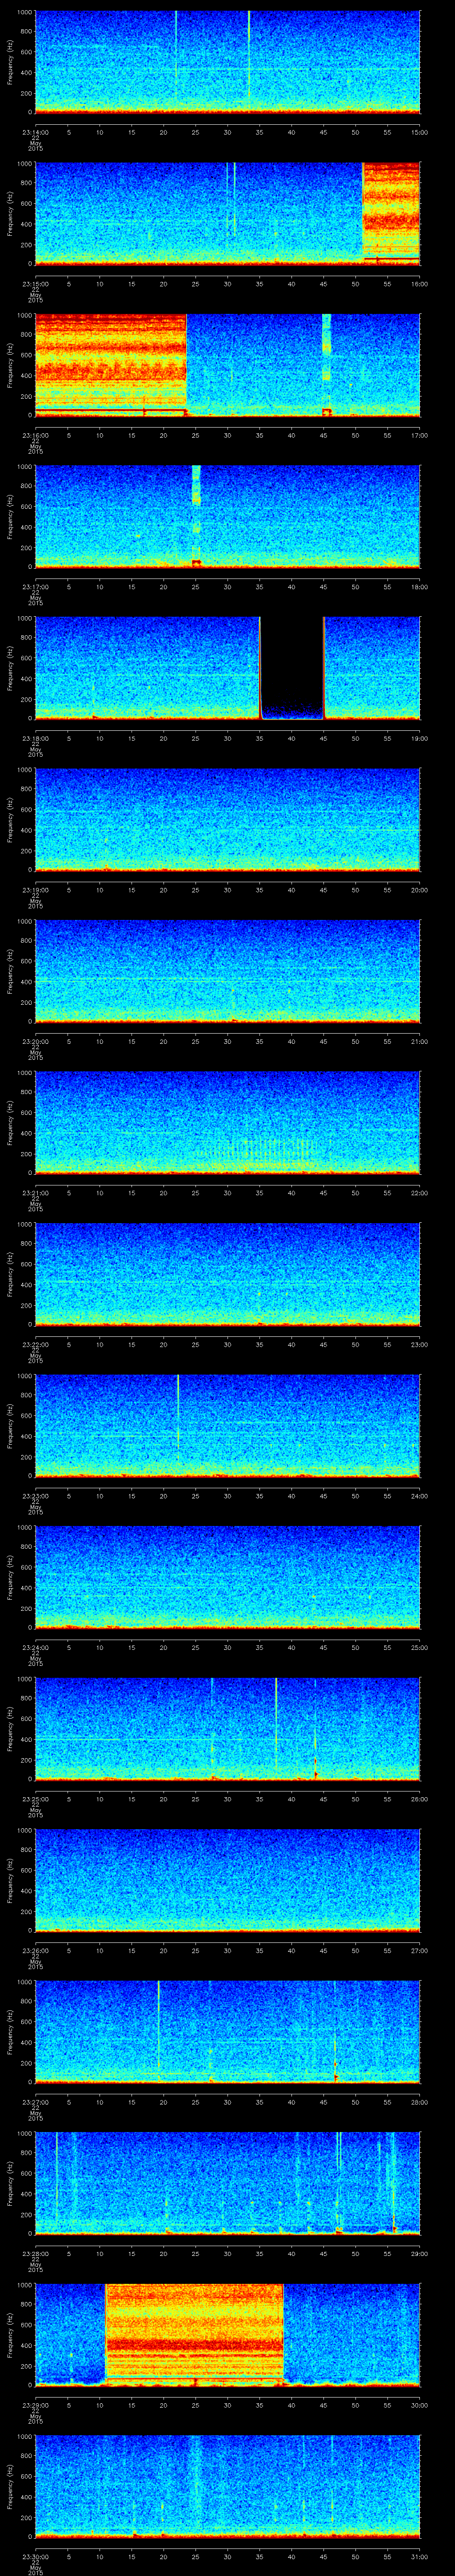Click the 18:00 end time label

pos(420,586)
